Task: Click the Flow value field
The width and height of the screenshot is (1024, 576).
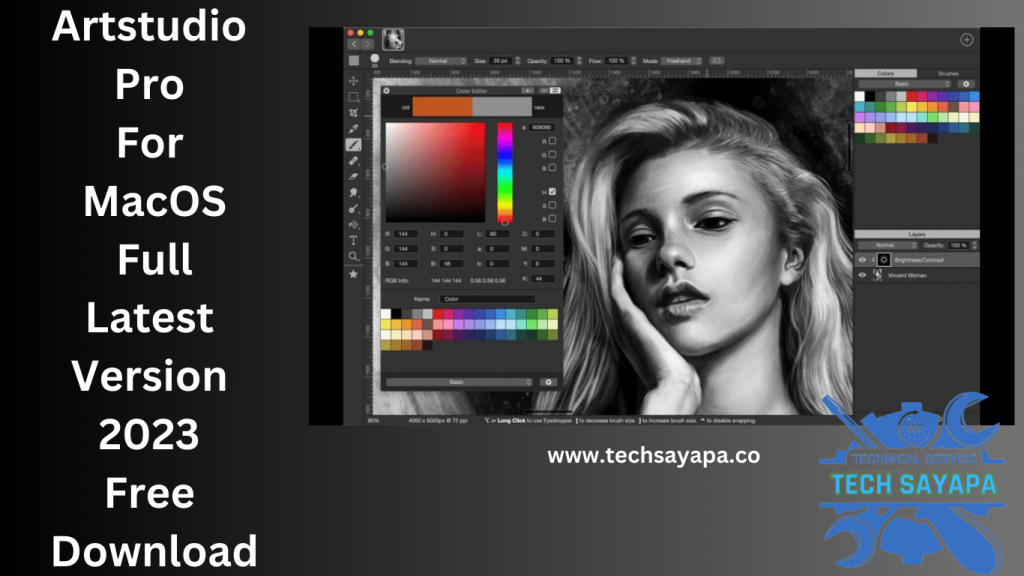Action: click(616, 61)
